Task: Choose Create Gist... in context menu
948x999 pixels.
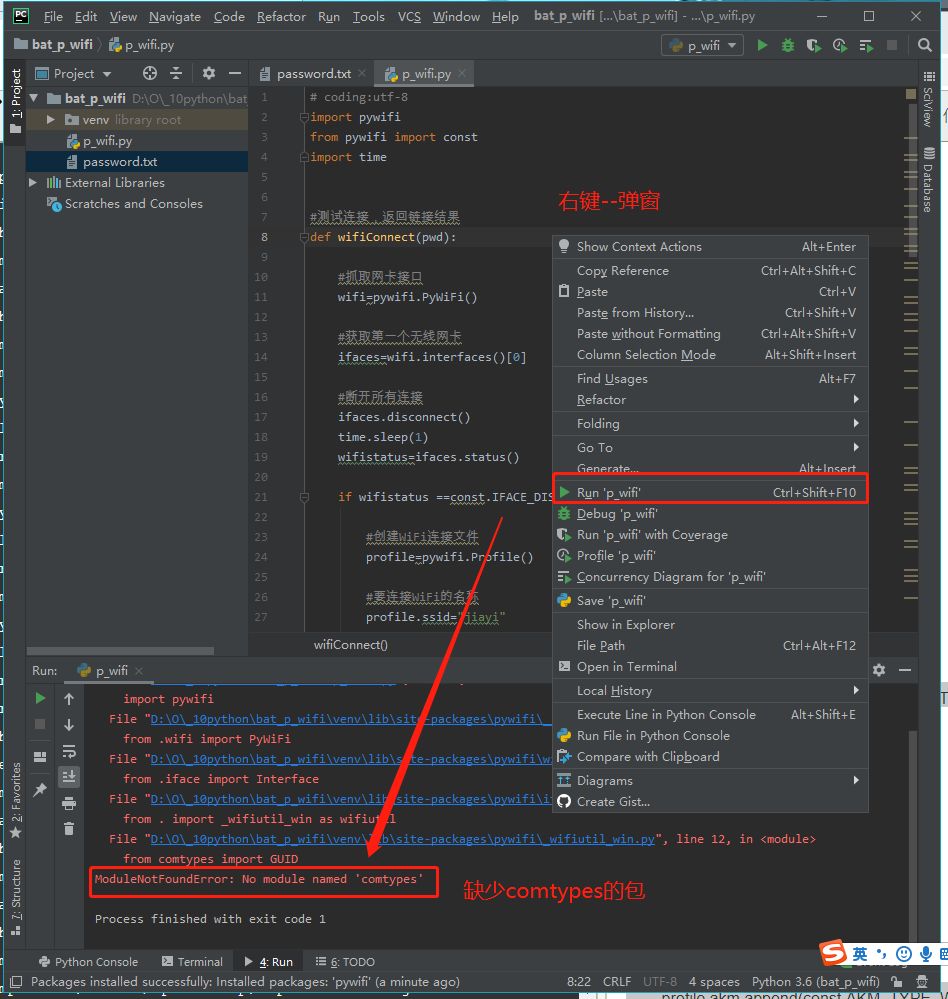Action: coord(710,801)
